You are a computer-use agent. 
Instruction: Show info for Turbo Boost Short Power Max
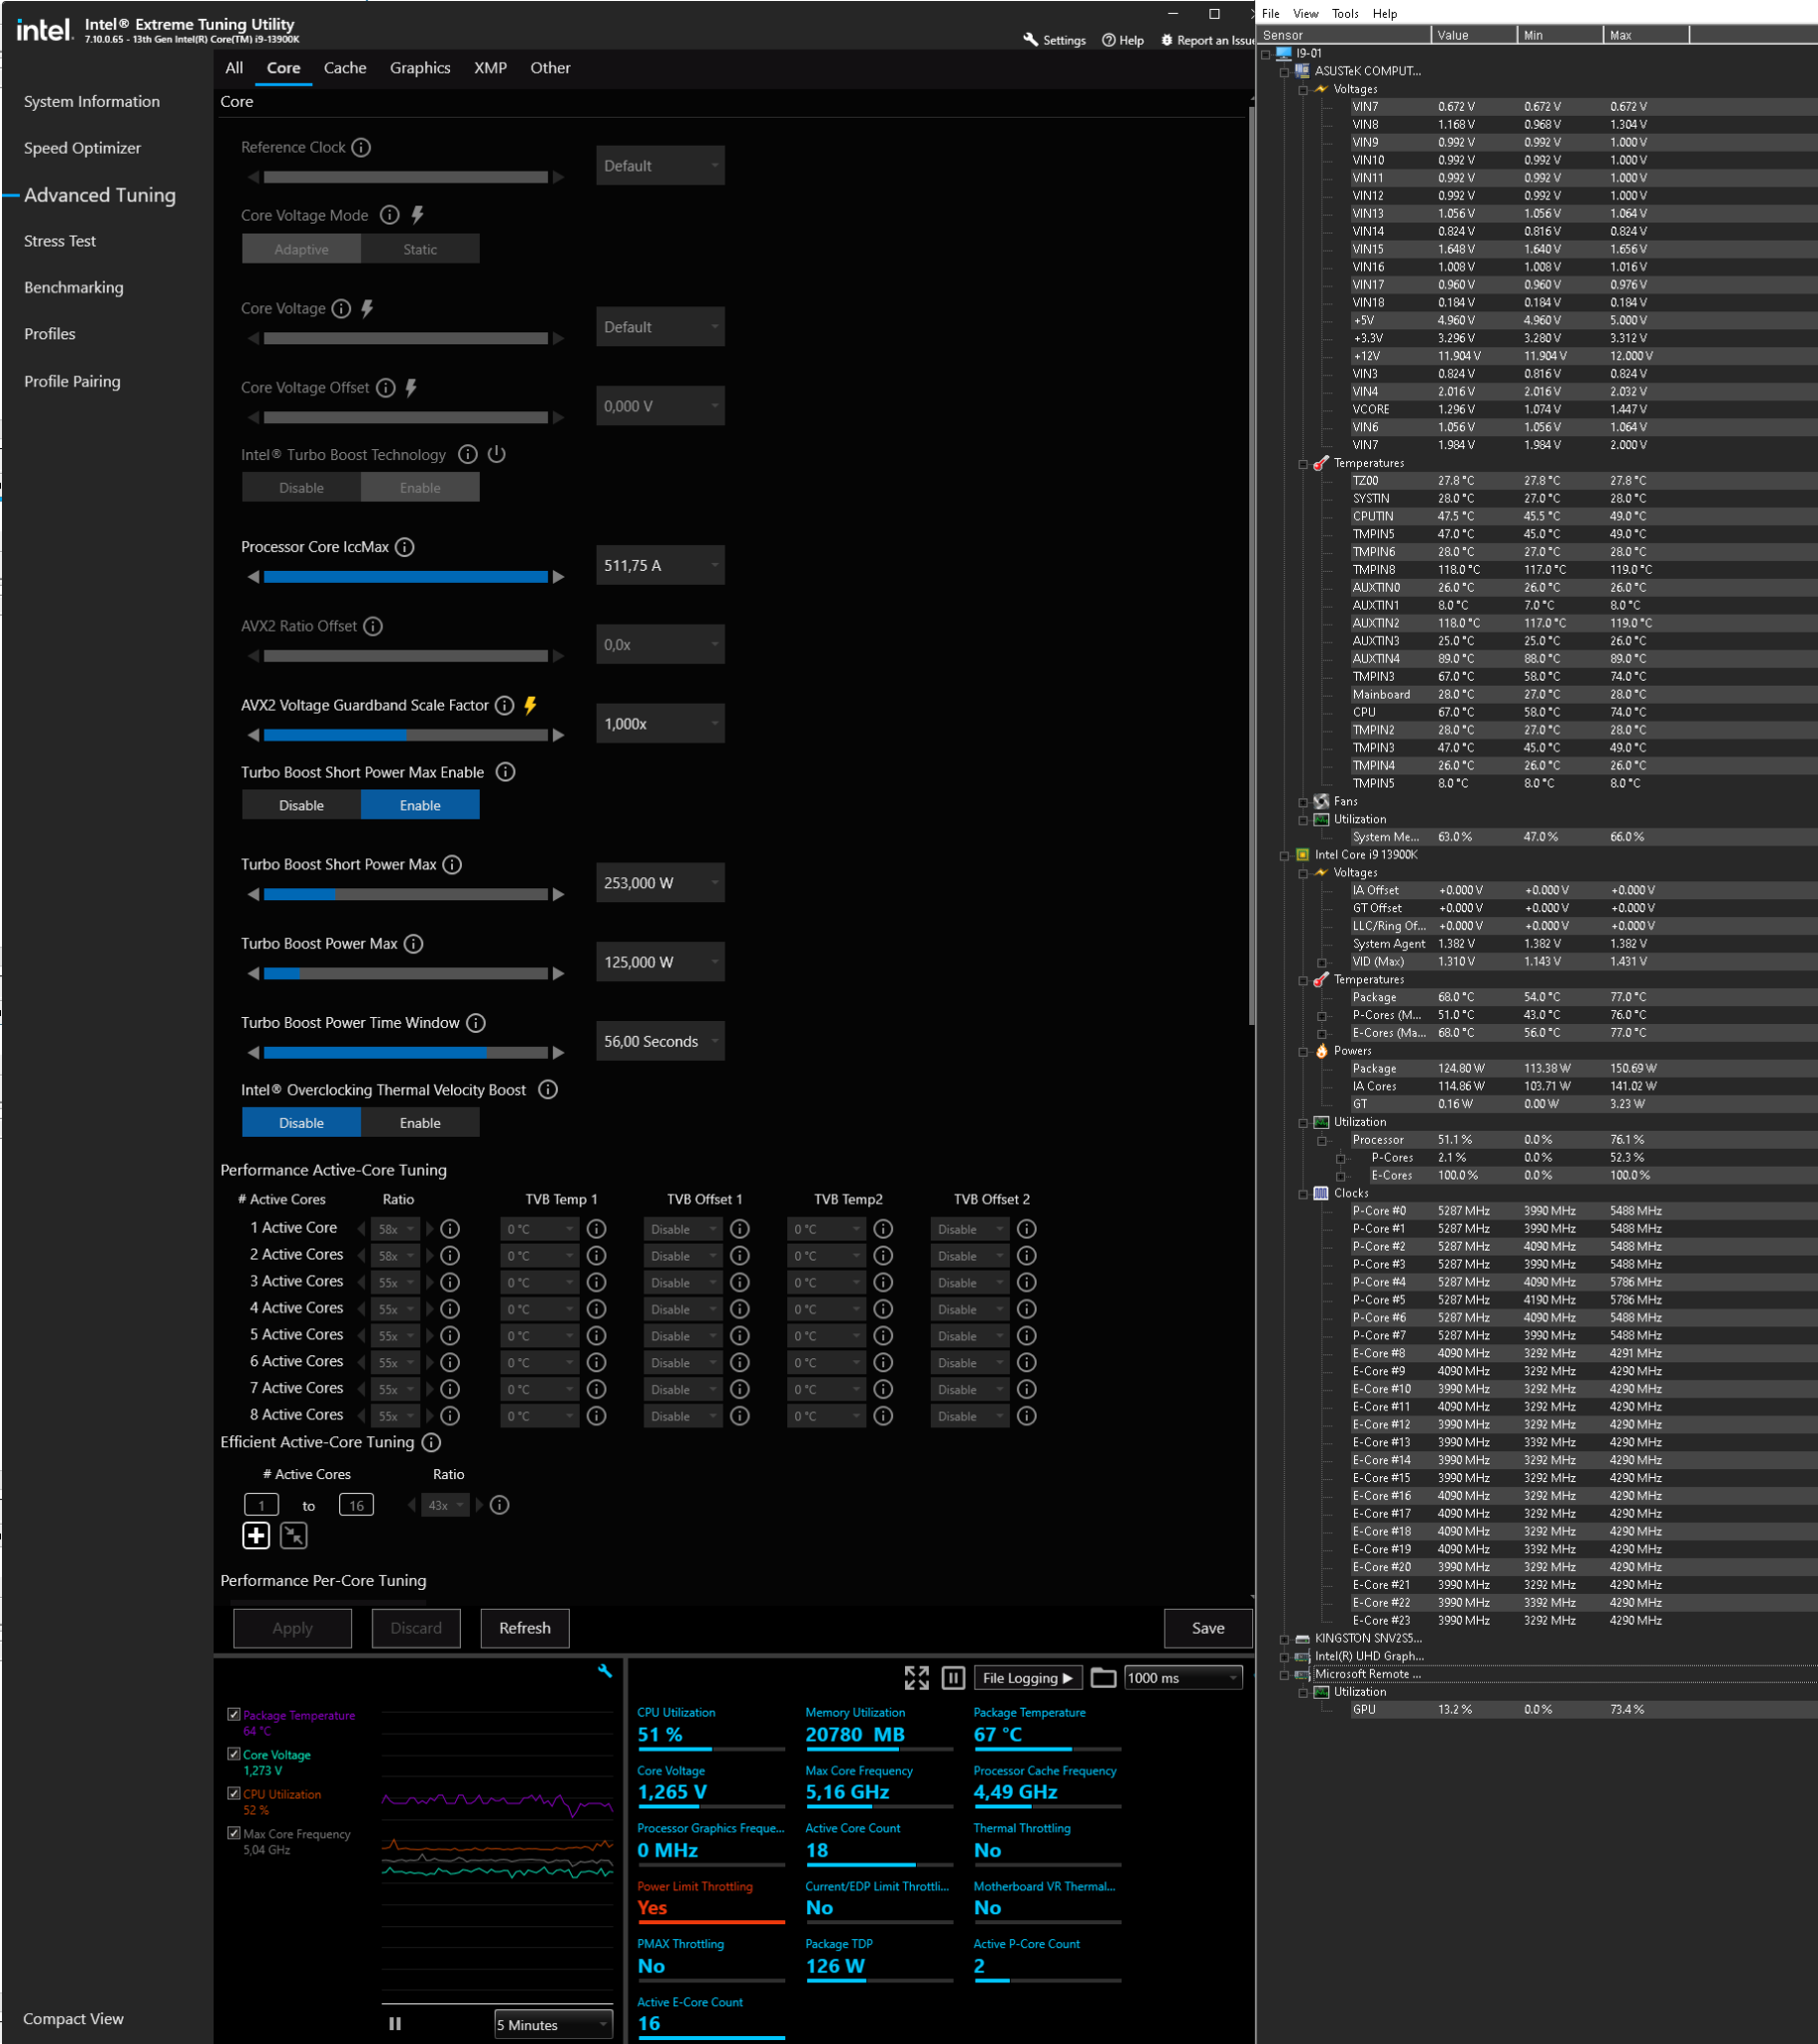452,865
